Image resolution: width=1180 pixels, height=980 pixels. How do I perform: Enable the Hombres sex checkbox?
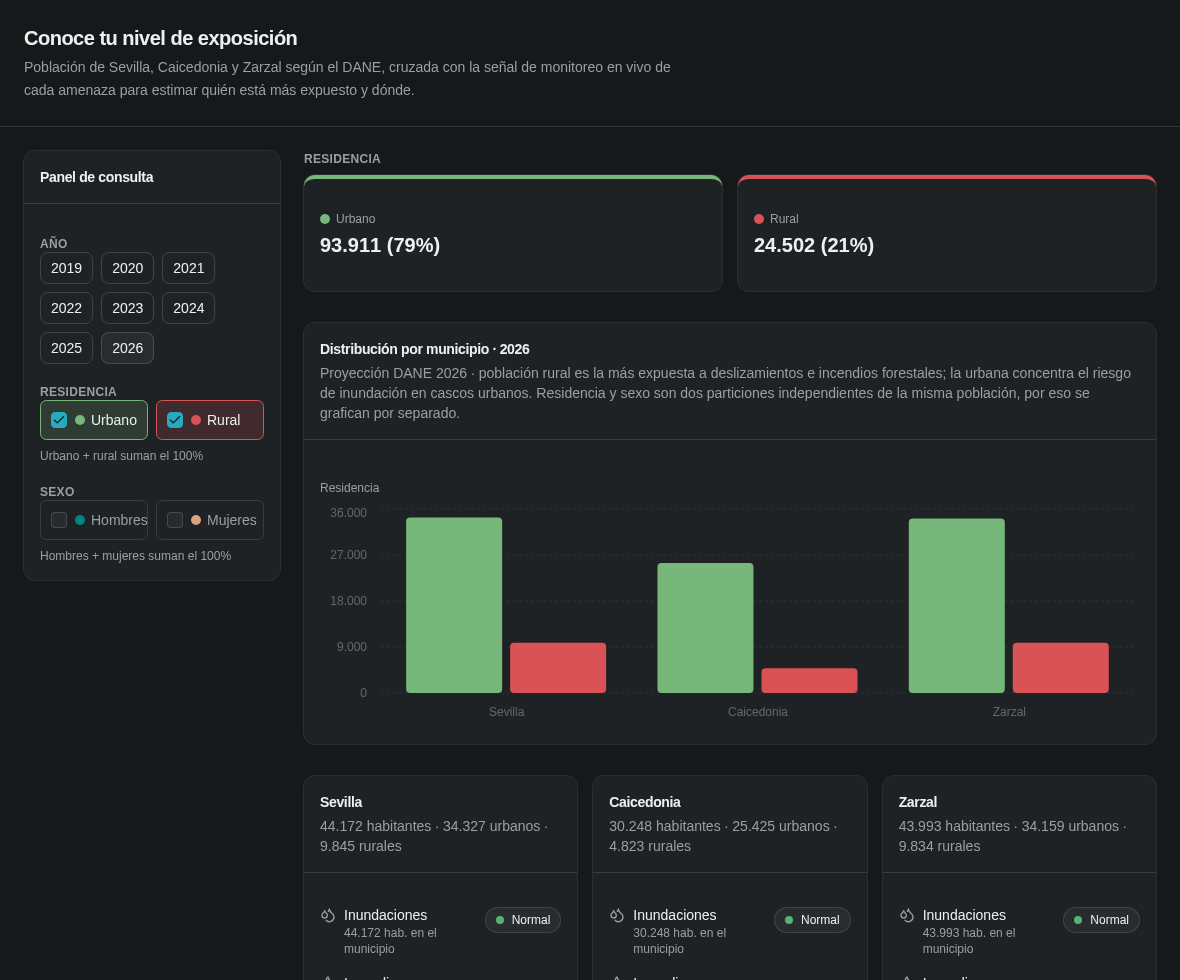click(x=59, y=520)
